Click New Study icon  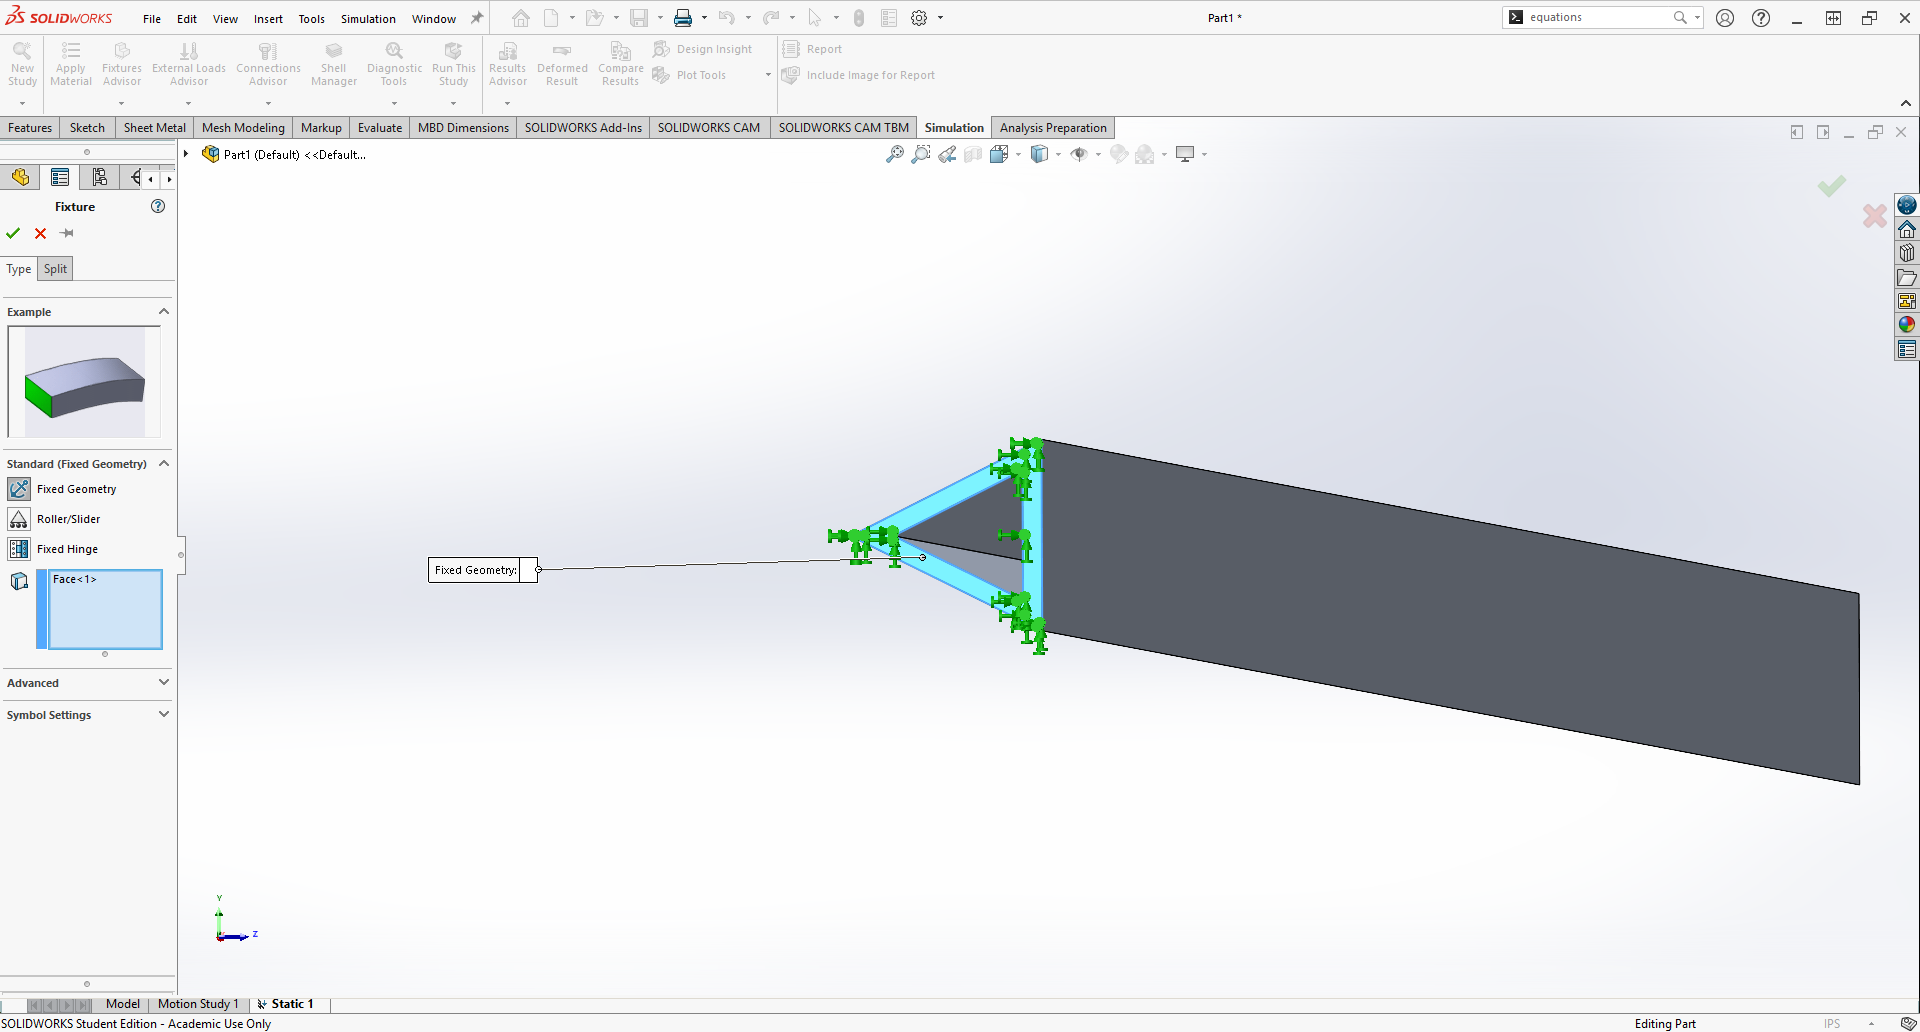22,65
